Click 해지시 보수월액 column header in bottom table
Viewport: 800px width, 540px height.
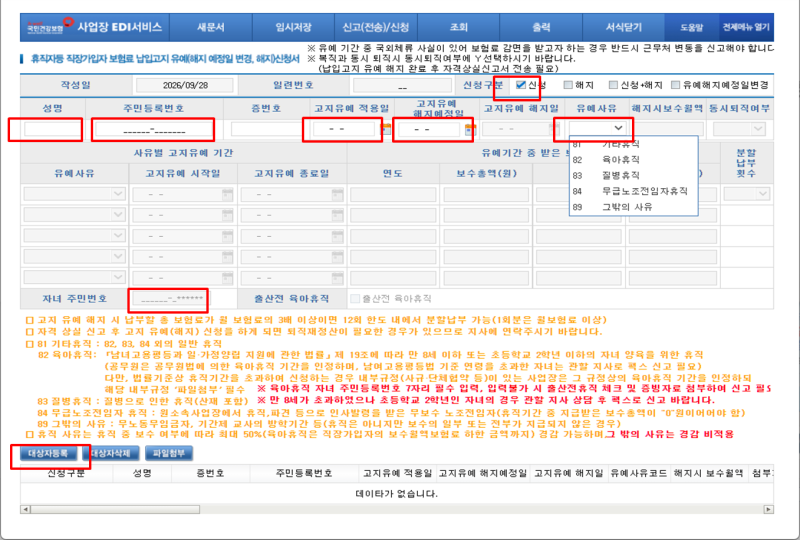coord(708,473)
